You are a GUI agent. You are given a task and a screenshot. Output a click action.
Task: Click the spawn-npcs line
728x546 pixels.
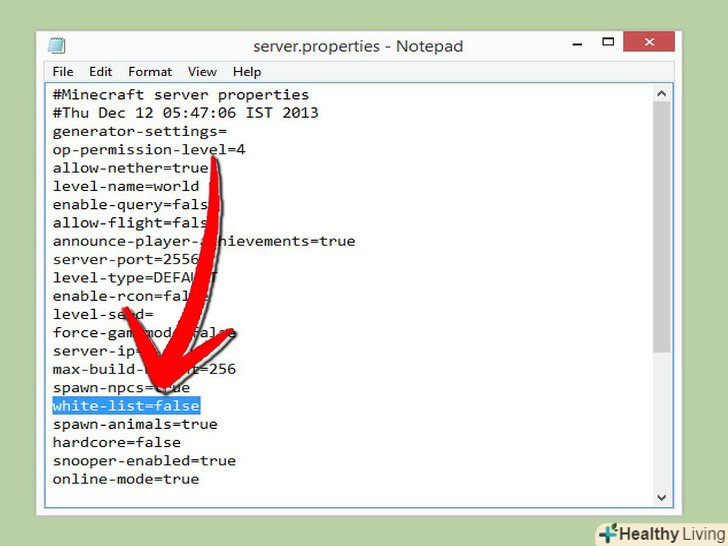click(x=121, y=387)
